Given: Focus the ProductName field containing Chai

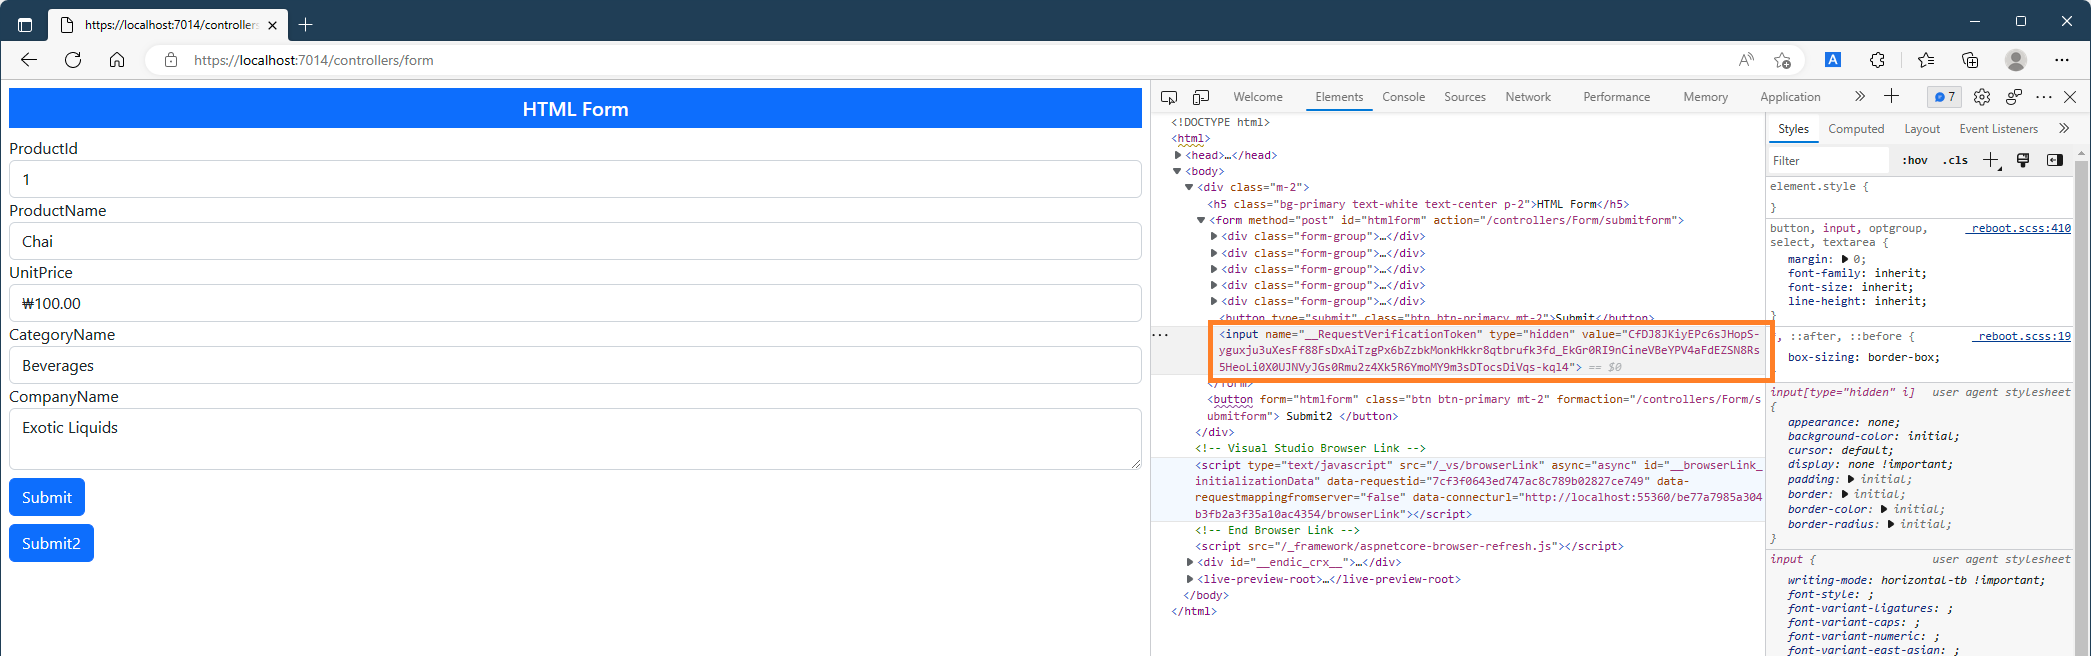Looking at the screenshot, I should 575,241.
